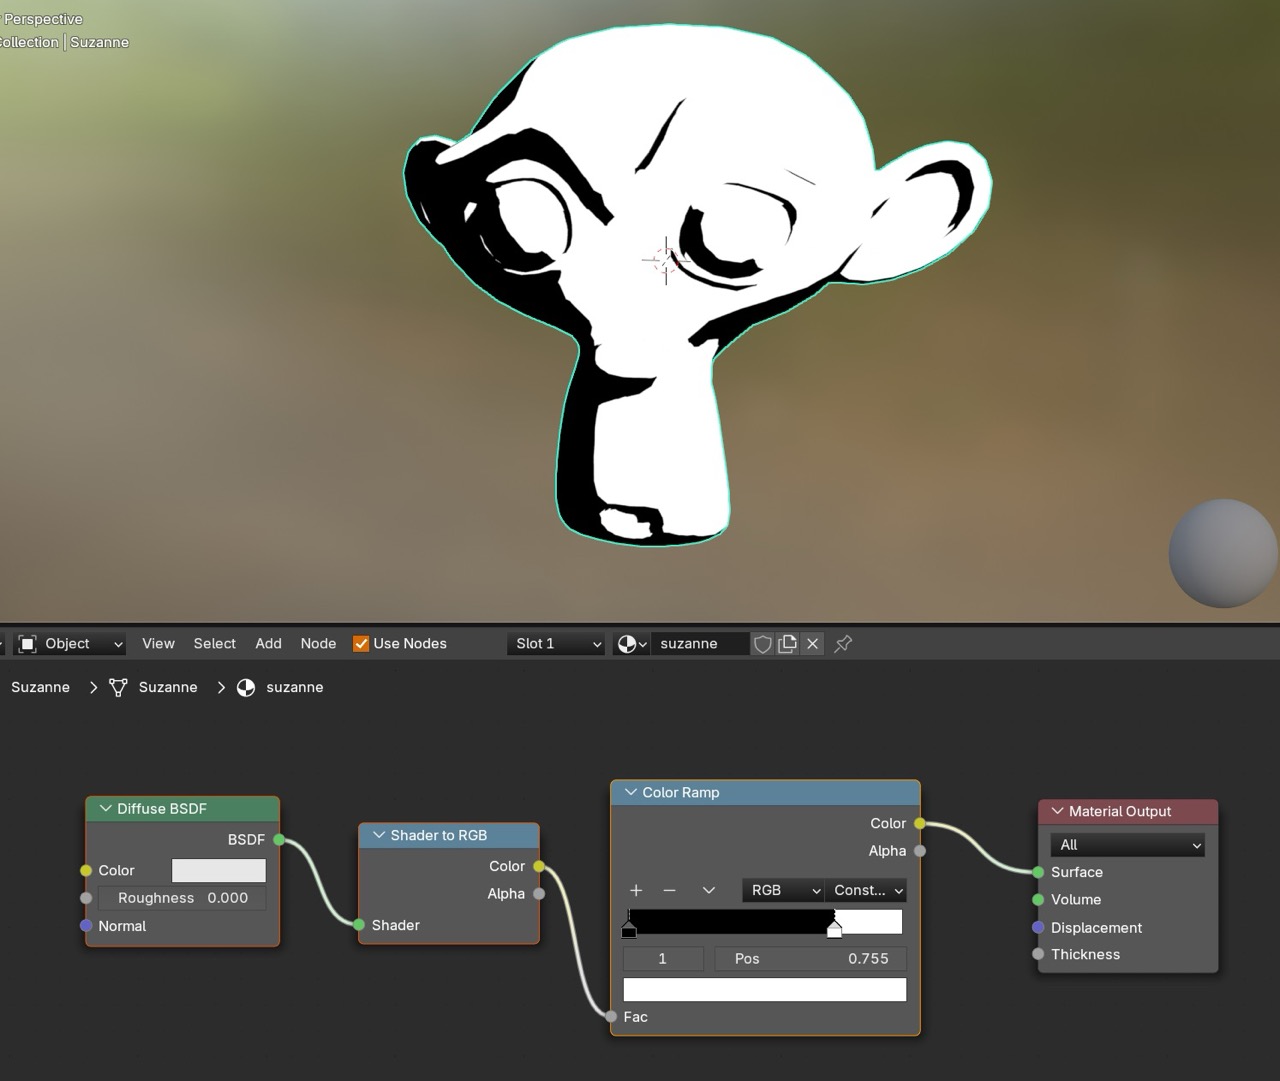
Task: Click Color Ramp Alpha output socket
Action: 919,851
